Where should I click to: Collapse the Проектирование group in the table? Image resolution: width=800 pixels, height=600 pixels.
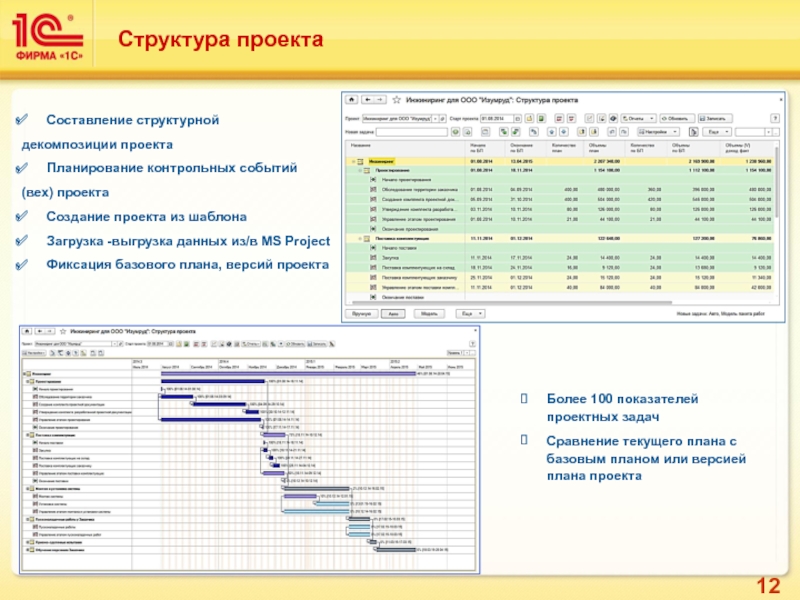click(361, 170)
